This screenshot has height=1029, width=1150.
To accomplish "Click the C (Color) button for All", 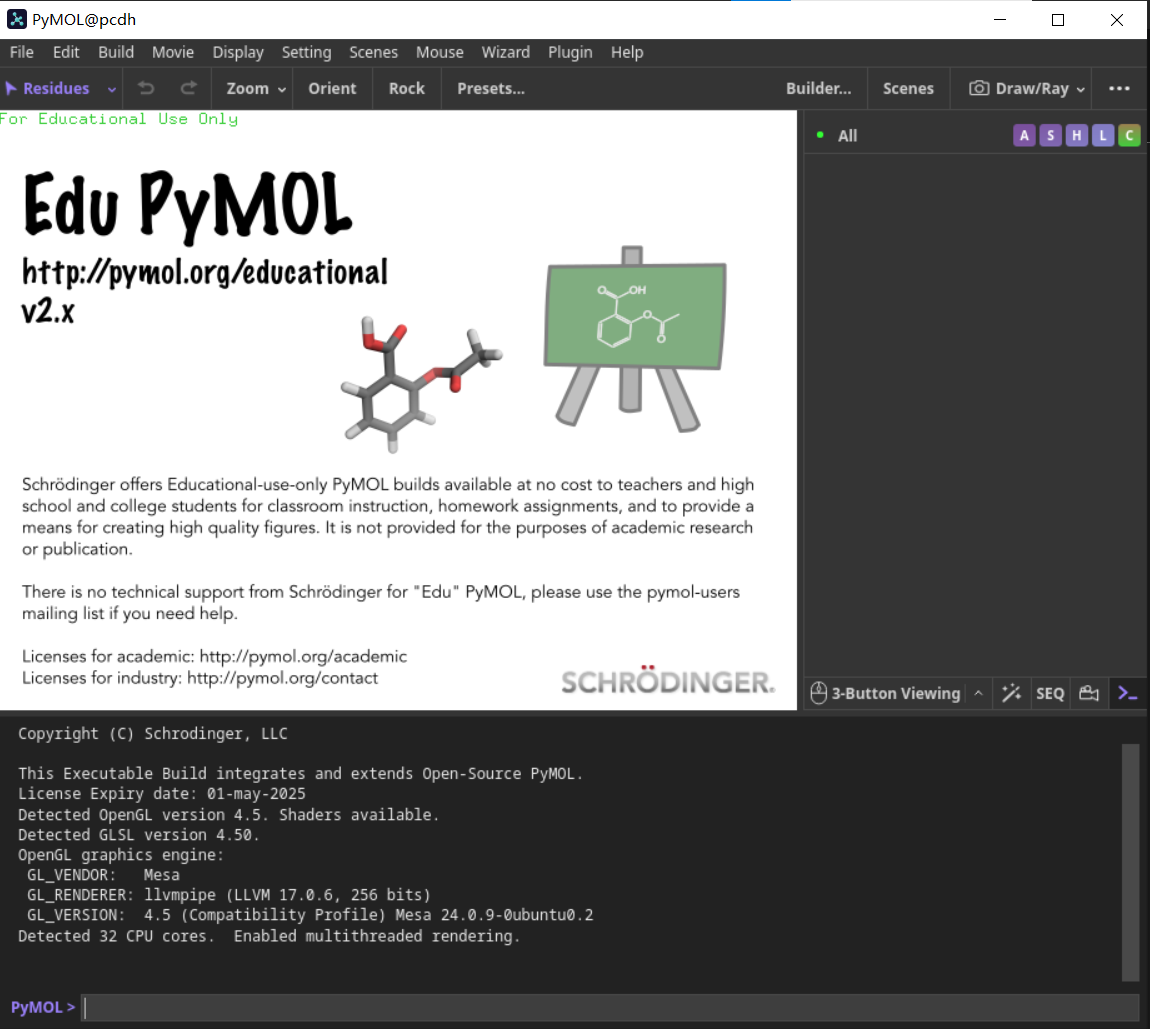I will pos(1129,135).
